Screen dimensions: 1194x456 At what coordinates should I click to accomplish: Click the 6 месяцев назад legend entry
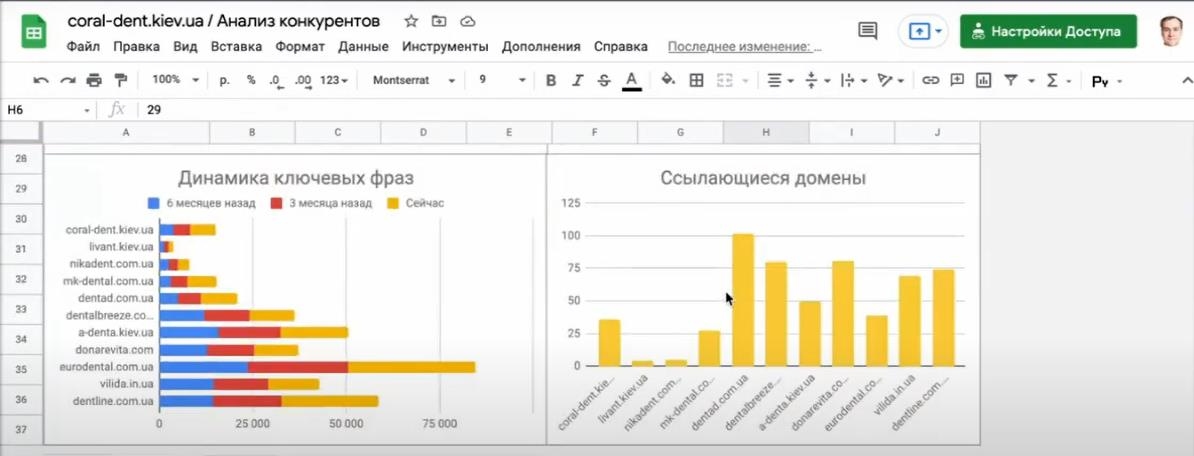pyautogui.click(x=201, y=203)
